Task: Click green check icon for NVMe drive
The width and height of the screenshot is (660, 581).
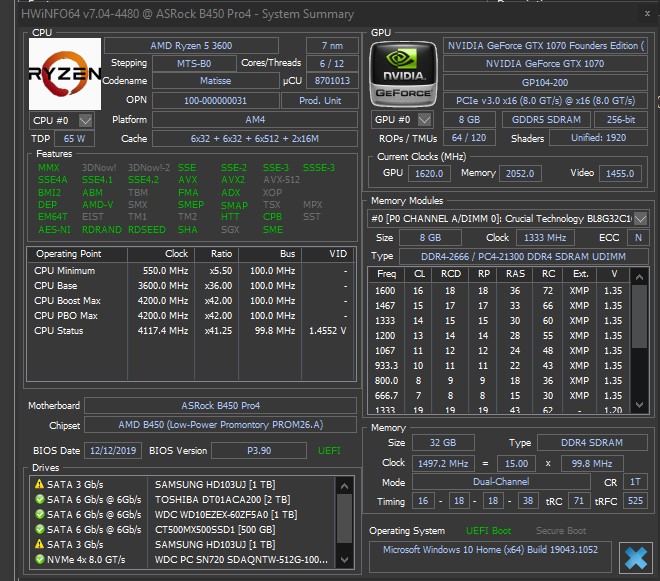Action: point(40,560)
